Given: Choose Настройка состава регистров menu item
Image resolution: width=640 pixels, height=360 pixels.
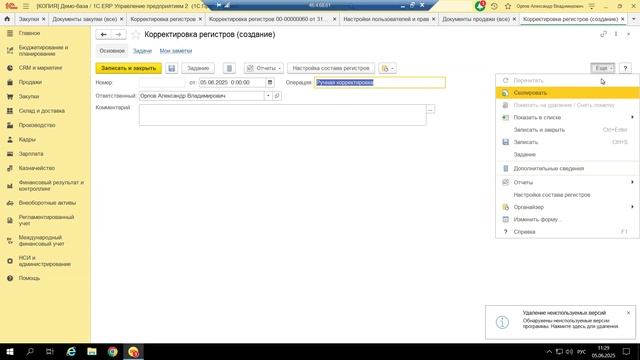Looking at the screenshot, I should point(567,195).
